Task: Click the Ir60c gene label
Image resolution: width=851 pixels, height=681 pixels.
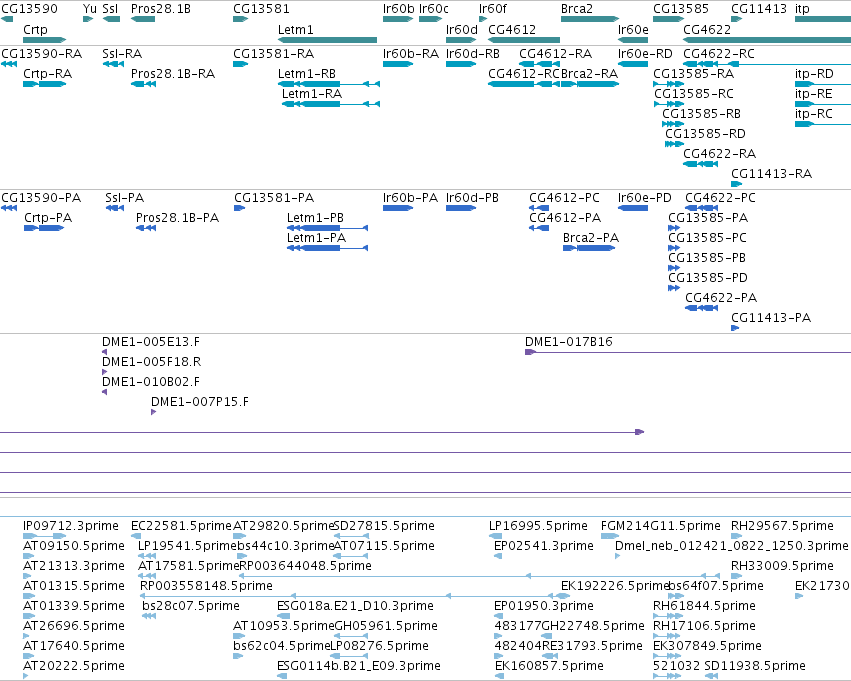Action: 434,9
